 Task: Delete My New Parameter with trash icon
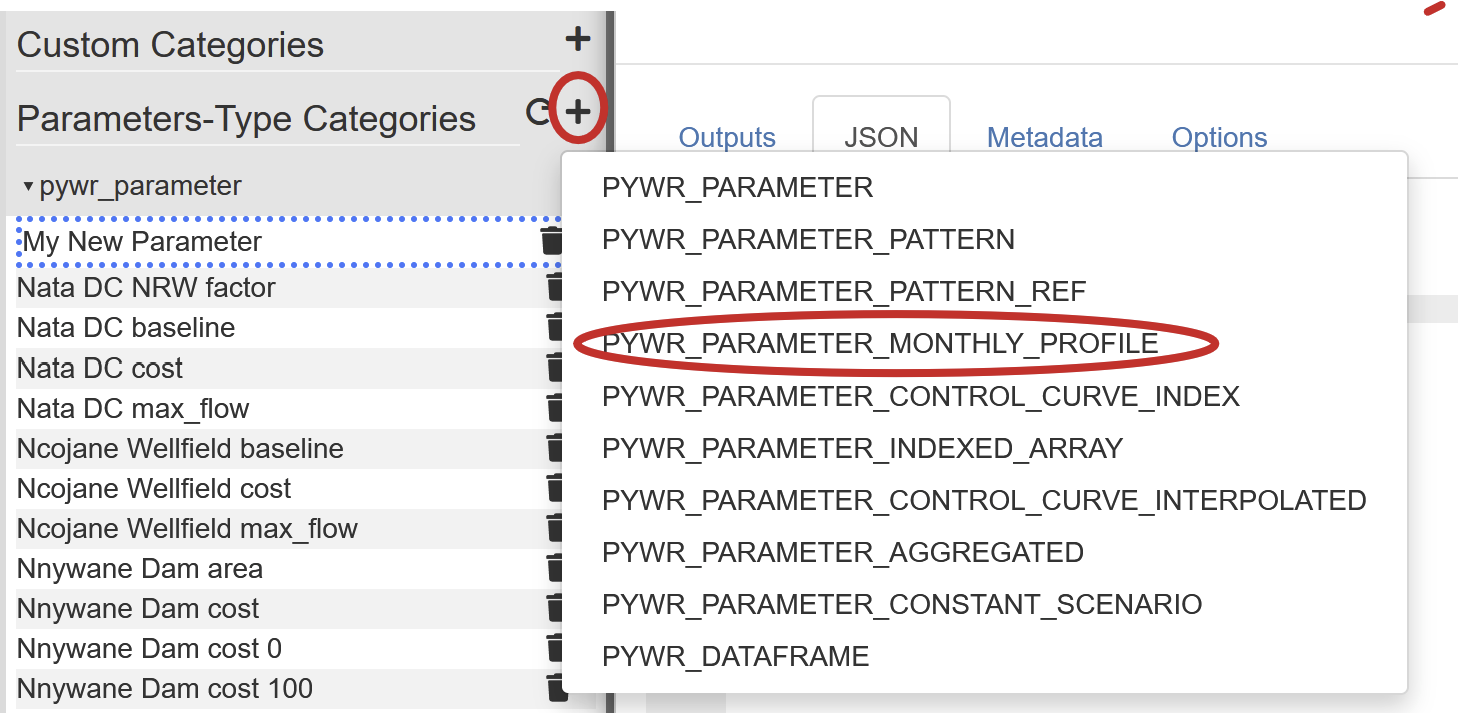[x=551, y=241]
